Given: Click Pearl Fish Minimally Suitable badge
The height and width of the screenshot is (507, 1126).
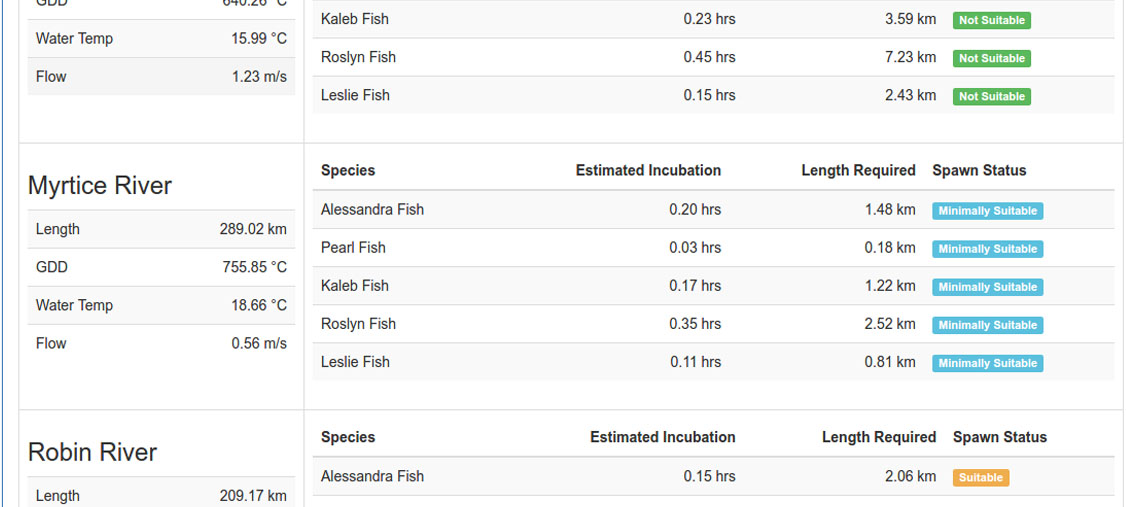Looking at the screenshot, I should [987, 249].
